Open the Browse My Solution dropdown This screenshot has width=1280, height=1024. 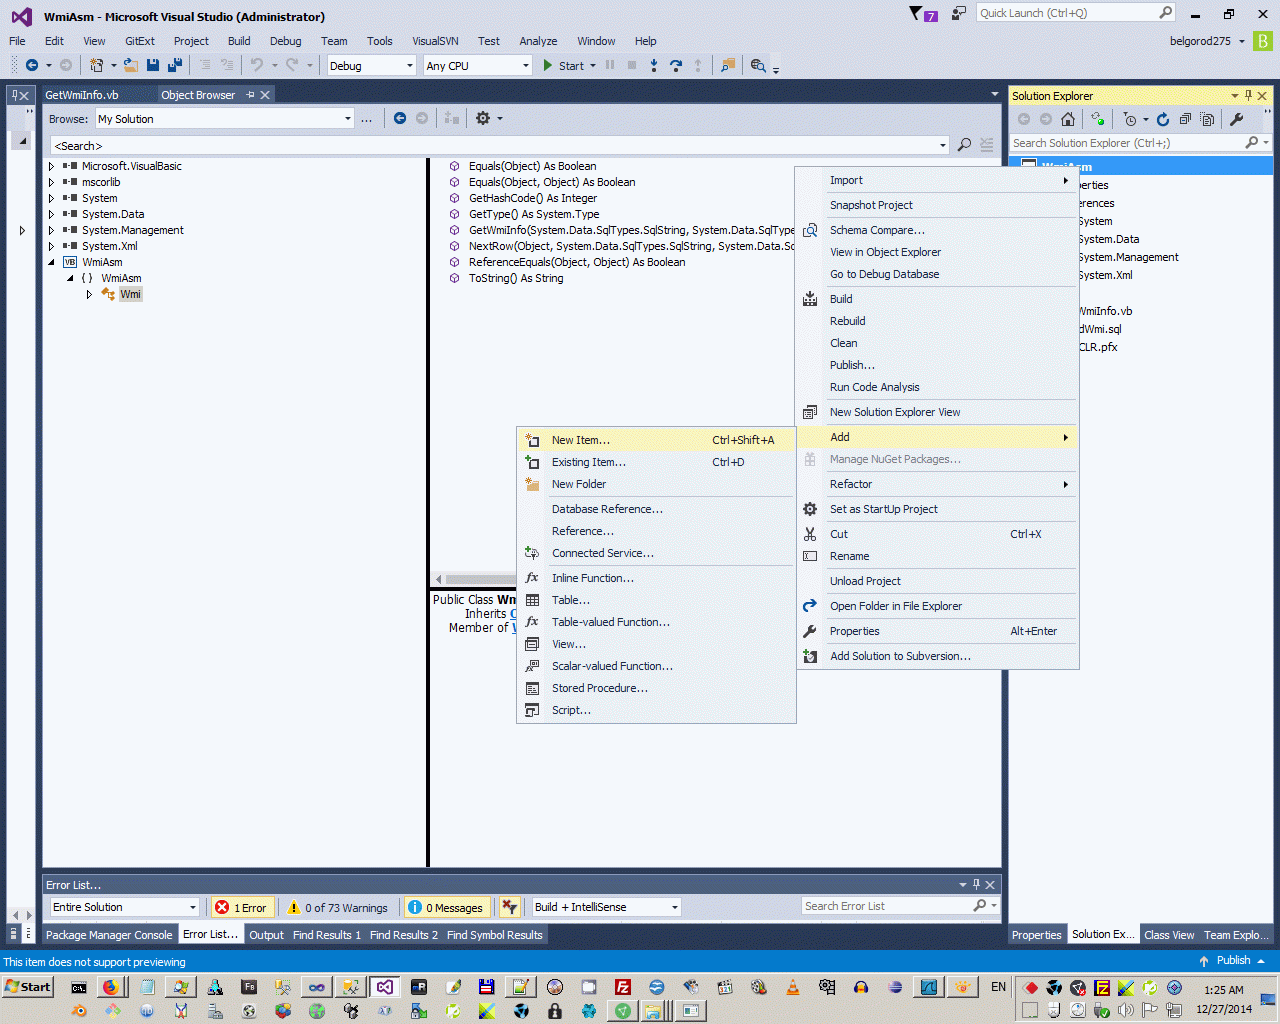click(225, 119)
